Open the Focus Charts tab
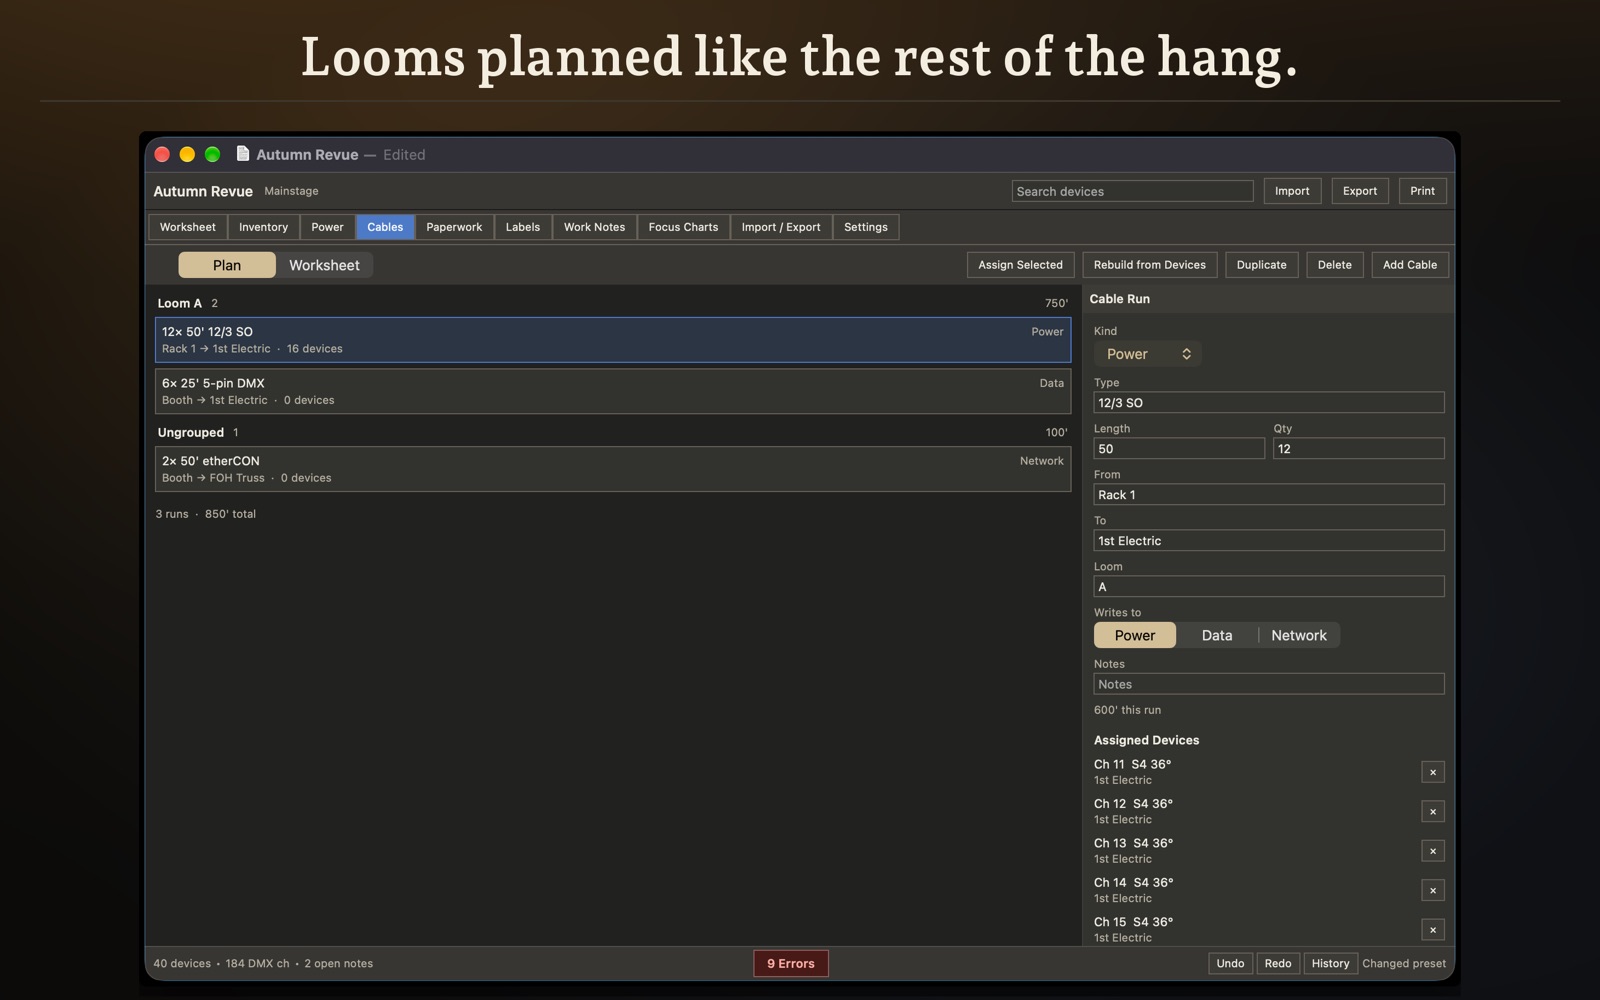The width and height of the screenshot is (1600, 1000). coord(683,227)
